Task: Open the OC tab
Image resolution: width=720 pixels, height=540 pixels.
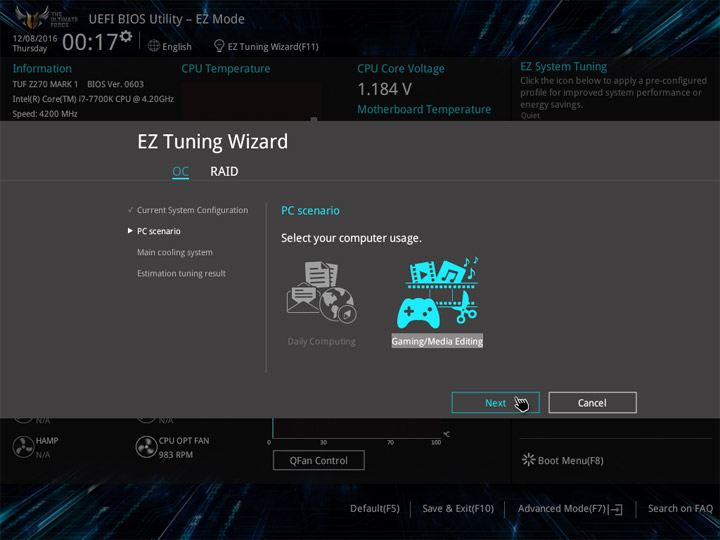Action: click(180, 171)
